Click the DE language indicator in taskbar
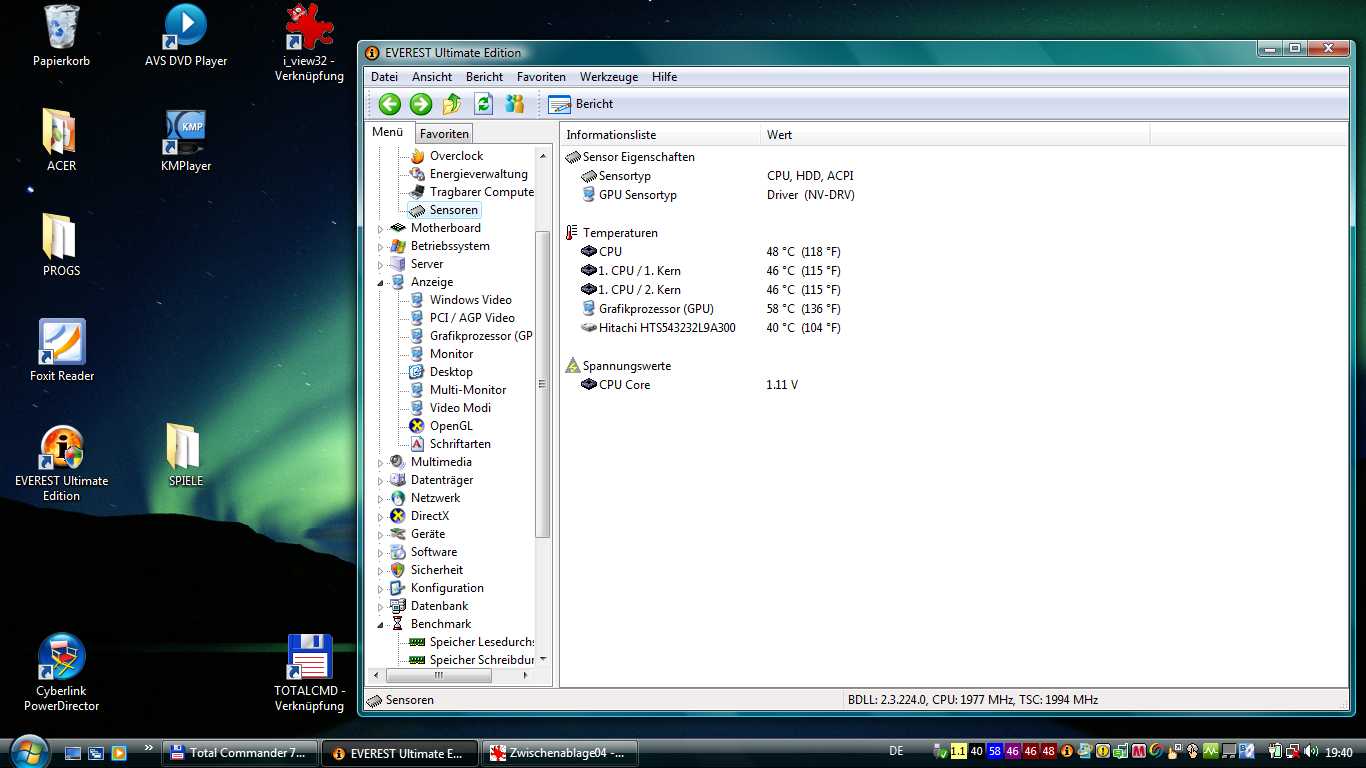The height and width of the screenshot is (768, 1366). 896,751
